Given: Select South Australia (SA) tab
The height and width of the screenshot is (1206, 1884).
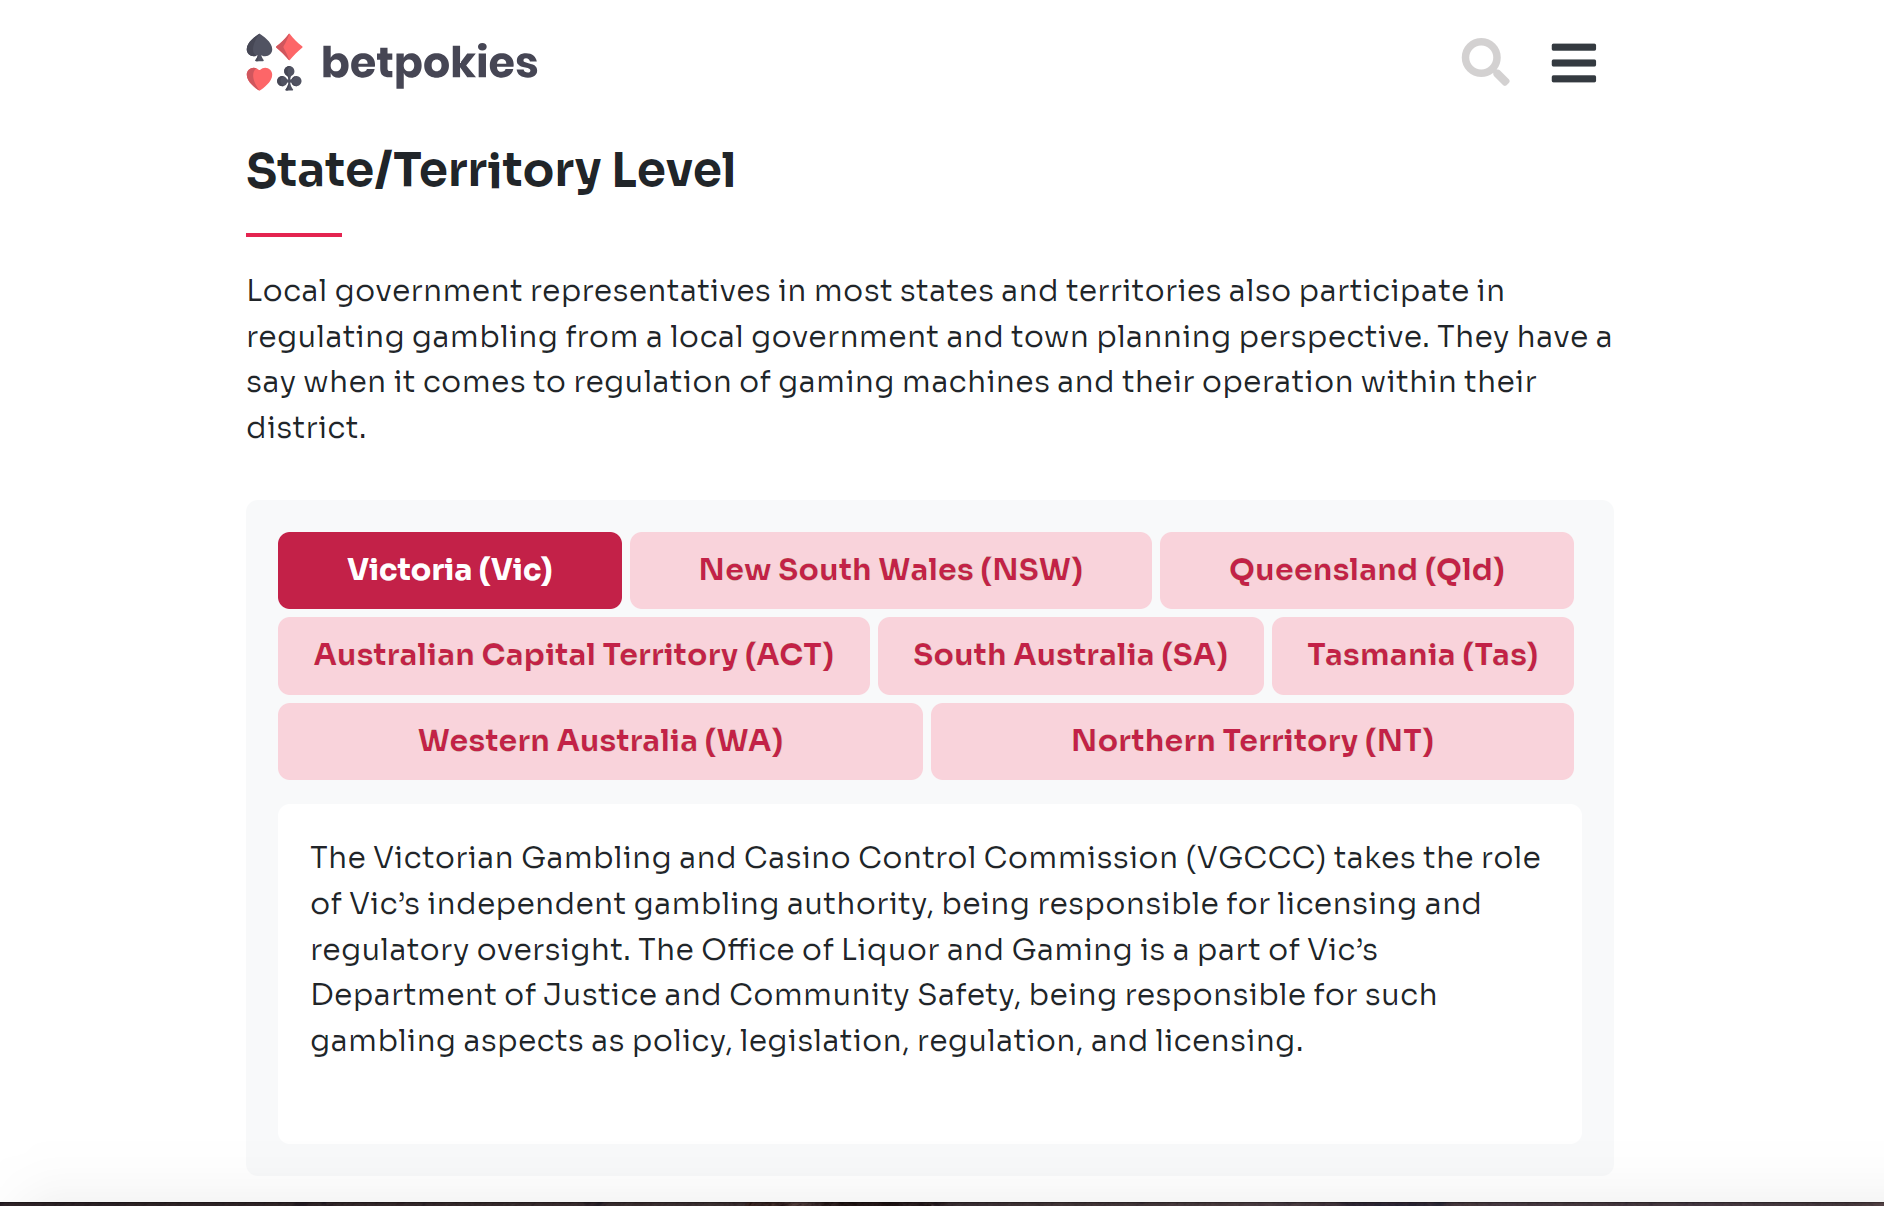Looking at the screenshot, I should pyautogui.click(x=1070, y=655).
